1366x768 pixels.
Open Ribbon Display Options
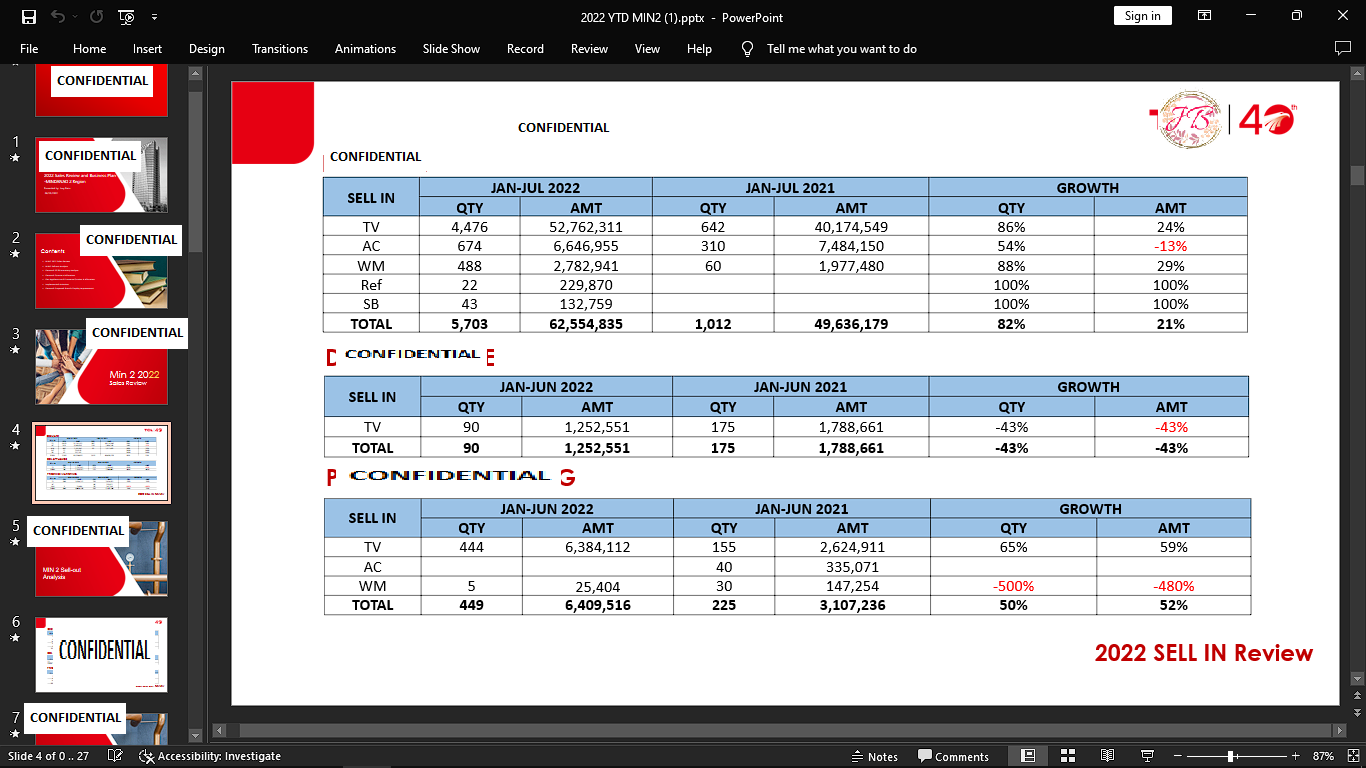pyautogui.click(x=1204, y=16)
